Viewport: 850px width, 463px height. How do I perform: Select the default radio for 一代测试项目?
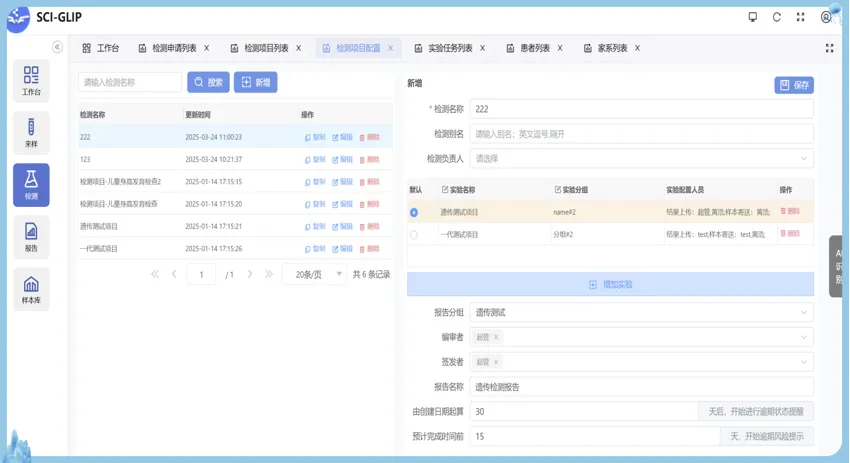[414, 235]
